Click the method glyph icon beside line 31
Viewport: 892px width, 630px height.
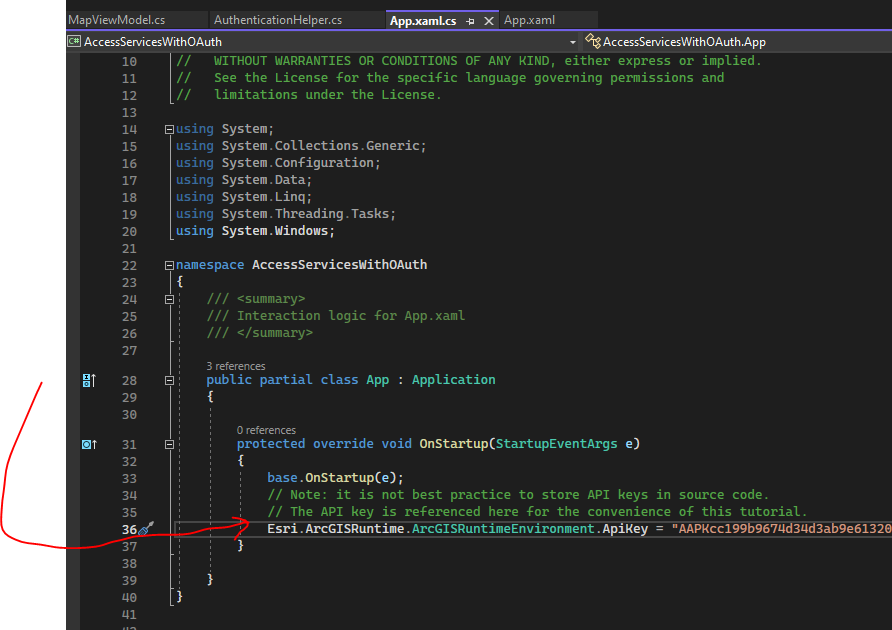[x=88, y=443]
